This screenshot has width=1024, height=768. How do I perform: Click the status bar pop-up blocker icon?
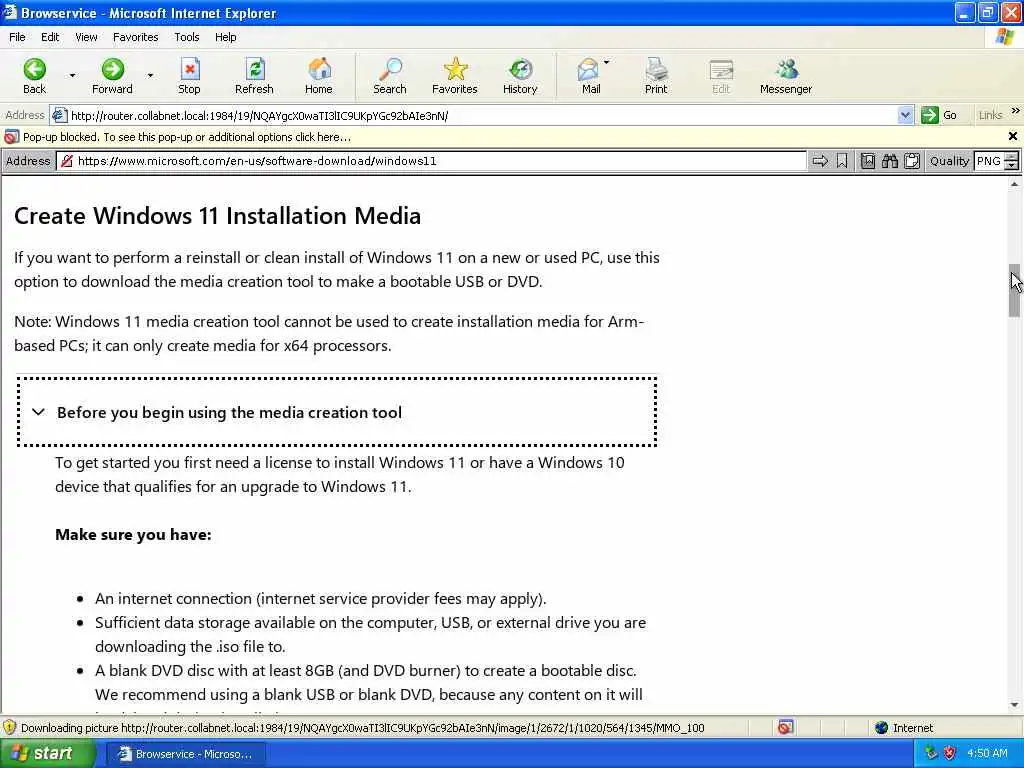(786, 727)
